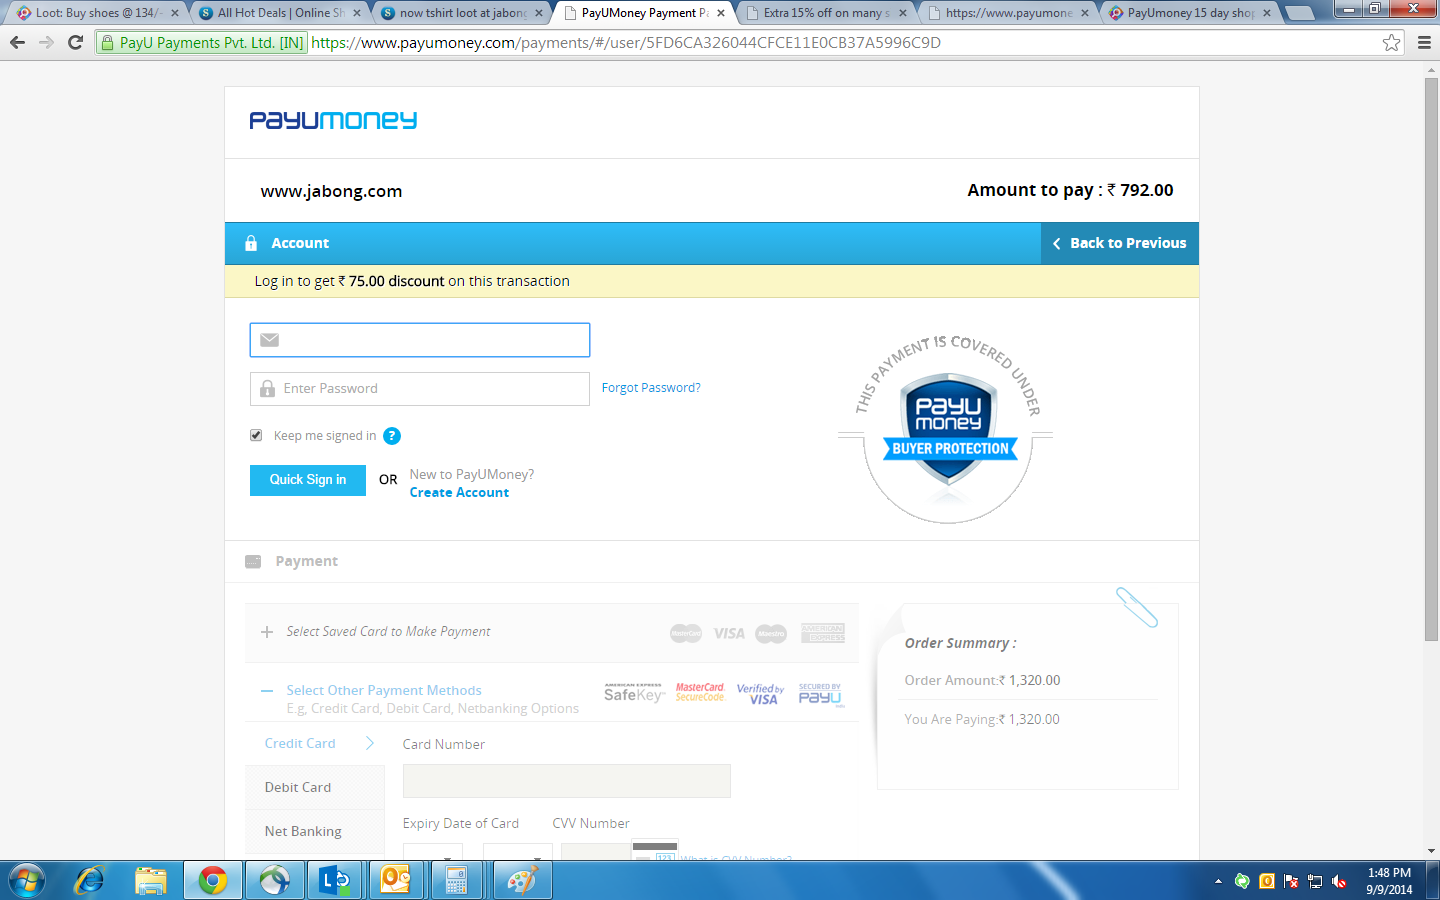Image resolution: width=1440 pixels, height=900 pixels.
Task: Click the browser back arrow
Action: (x=17, y=42)
